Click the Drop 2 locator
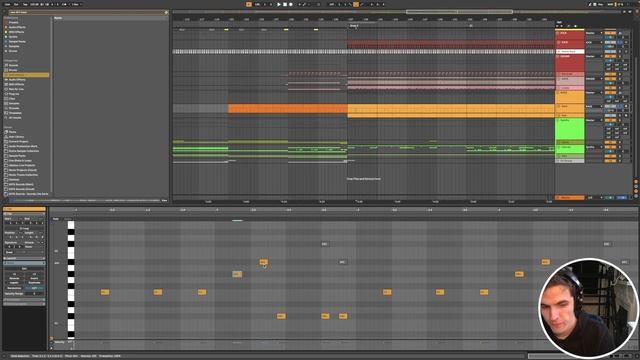 354,26
